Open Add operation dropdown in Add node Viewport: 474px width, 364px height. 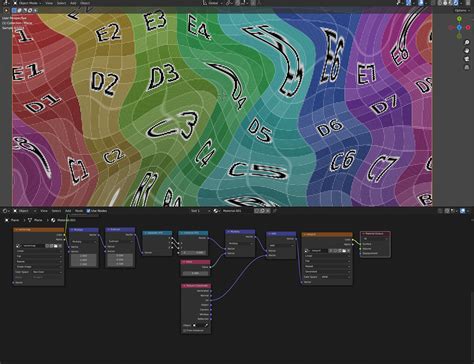click(281, 245)
